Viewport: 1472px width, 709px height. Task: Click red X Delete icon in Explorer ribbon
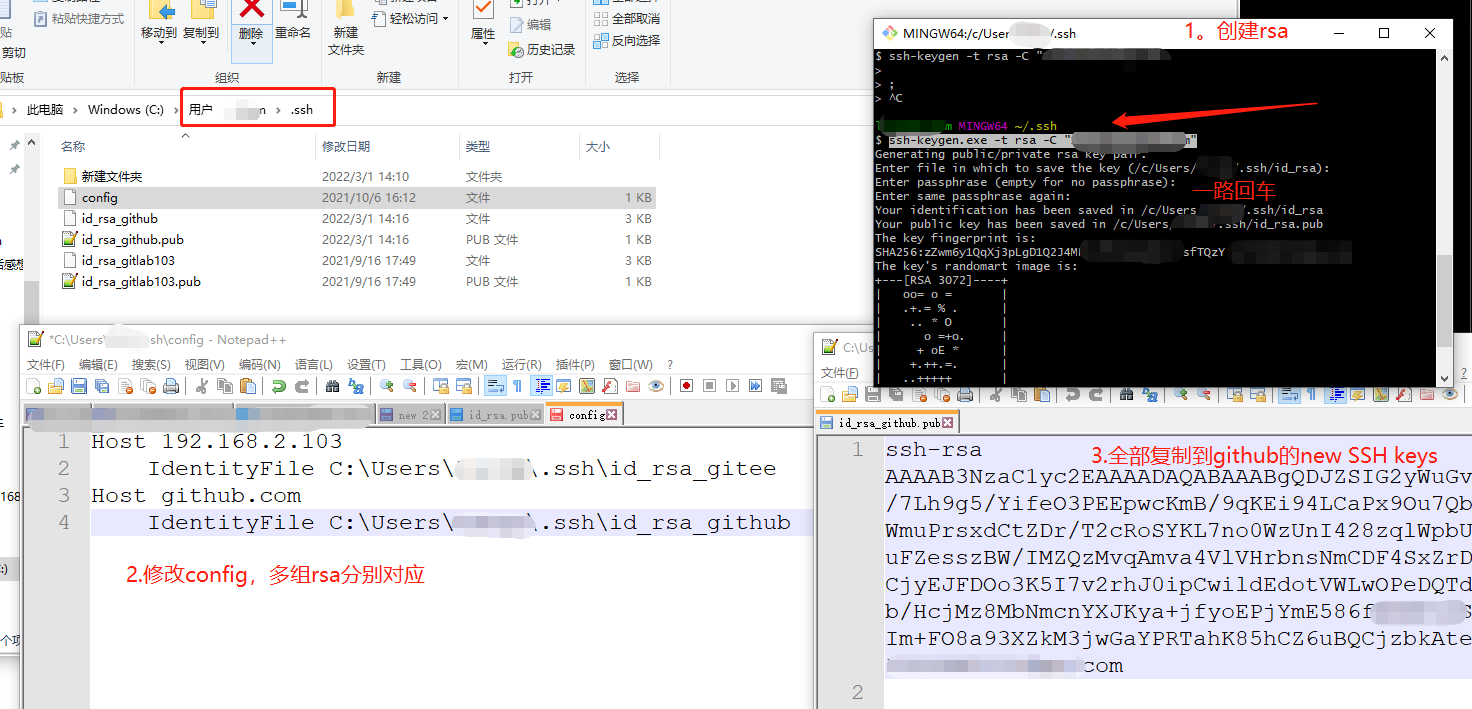[252, 8]
